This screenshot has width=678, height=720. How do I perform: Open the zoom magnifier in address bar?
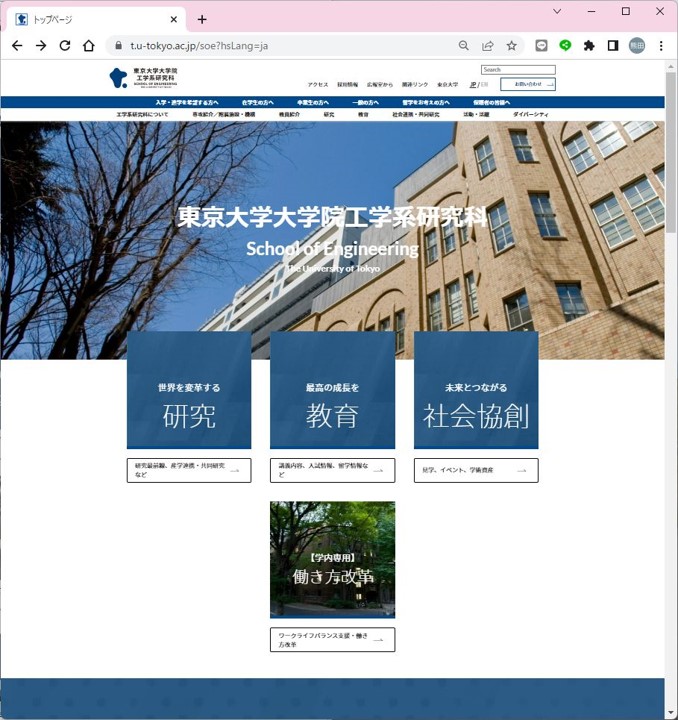point(464,45)
